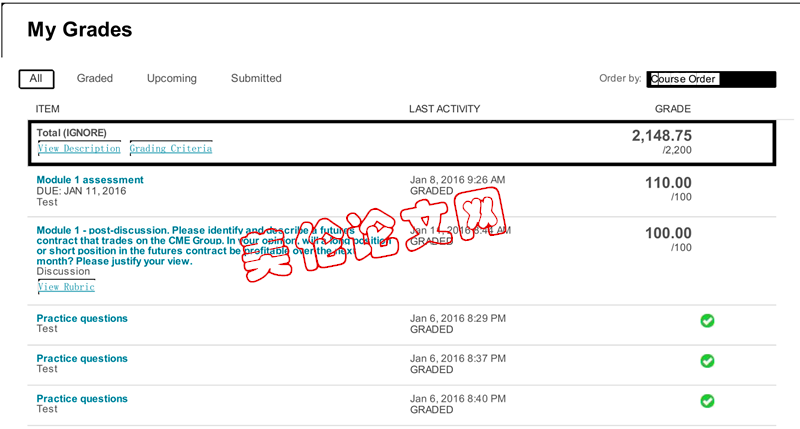Click View Rubric for the discussion

pos(66,287)
